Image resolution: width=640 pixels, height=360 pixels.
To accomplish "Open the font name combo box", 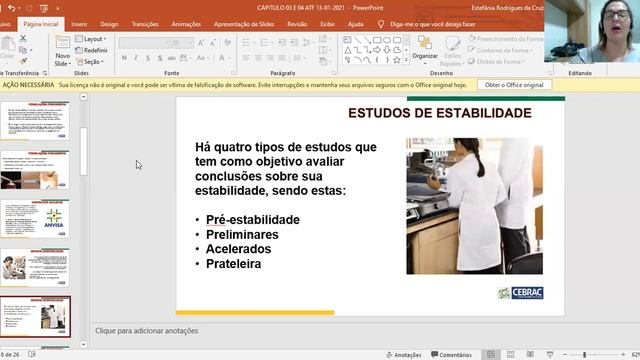I will pos(144,43).
